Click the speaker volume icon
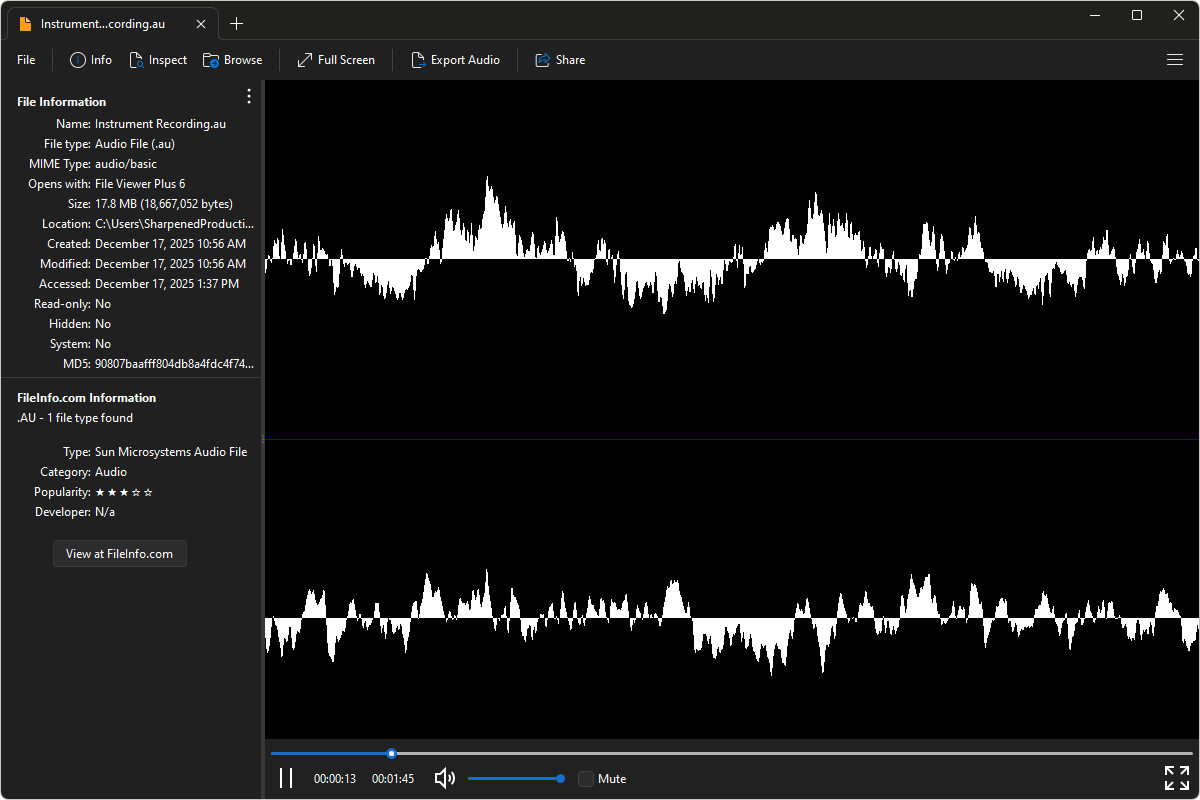1200x800 pixels. pyautogui.click(x=444, y=777)
